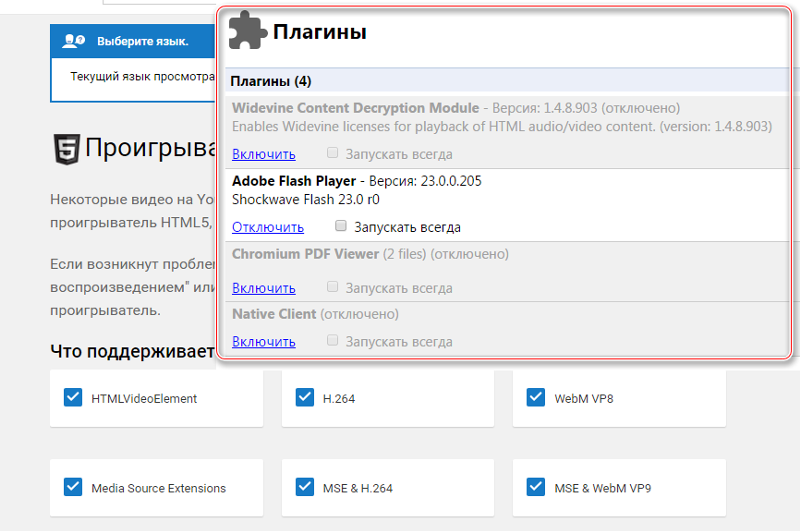
Task: Select 'Adobe Flash Player' plugin name
Action: click(294, 181)
